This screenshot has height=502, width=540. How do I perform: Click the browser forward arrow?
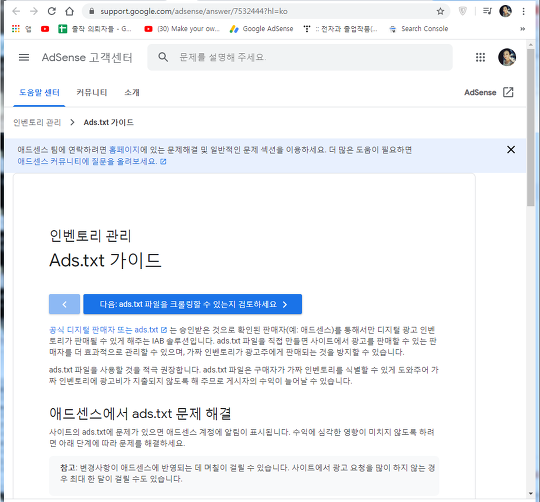[x=34, y=11]
